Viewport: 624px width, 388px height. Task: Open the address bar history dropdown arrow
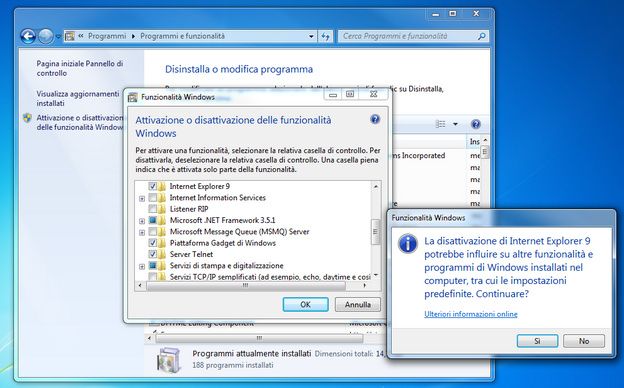pyautogui.click(x=311, y=37)
